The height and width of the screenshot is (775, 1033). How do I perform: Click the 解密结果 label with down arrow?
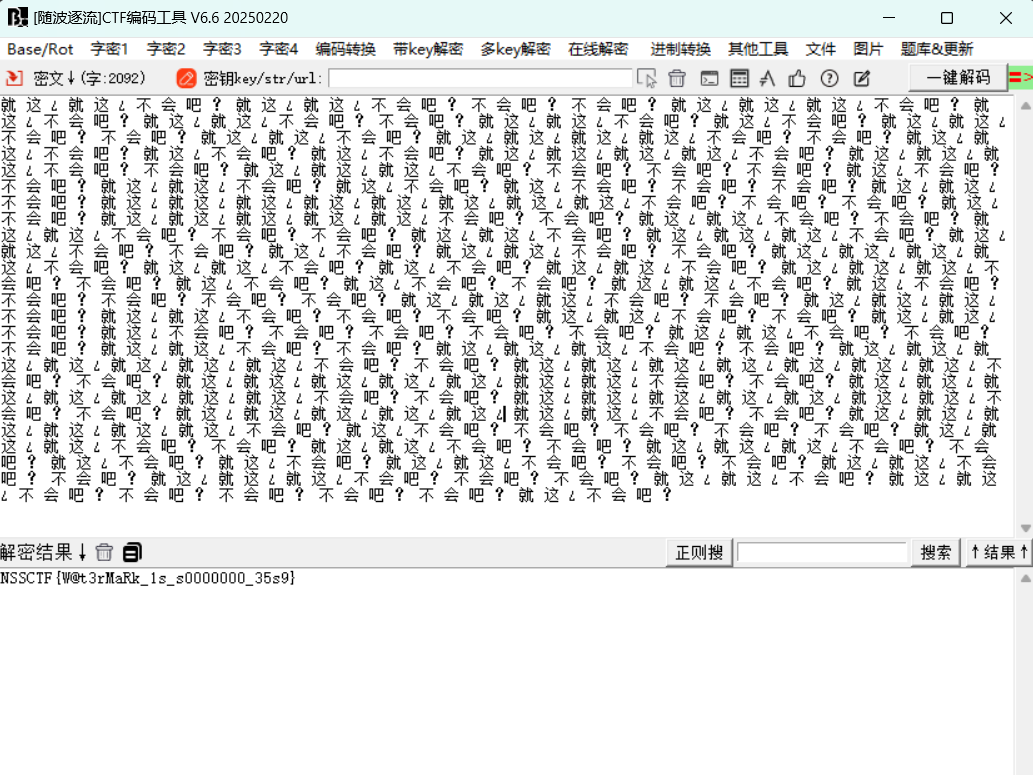click(x=43, y=552)
